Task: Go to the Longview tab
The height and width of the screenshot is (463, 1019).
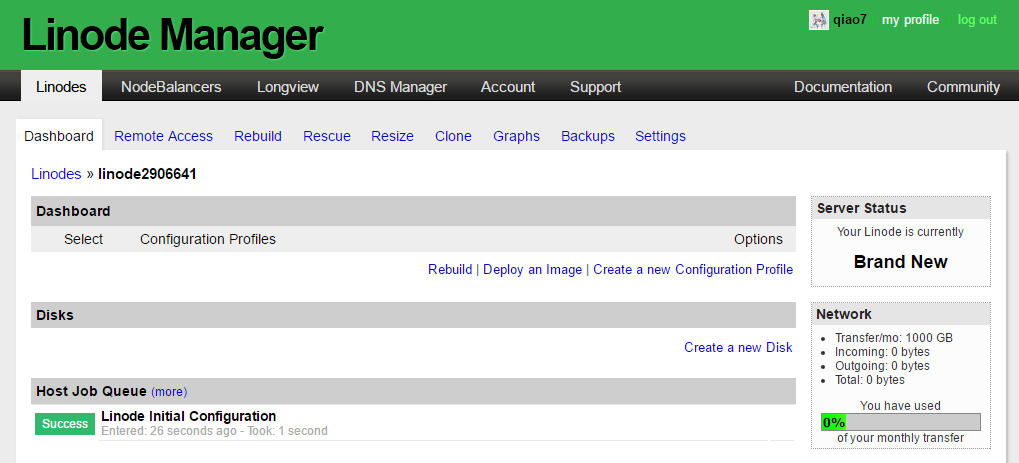Action: pos(288,86)
